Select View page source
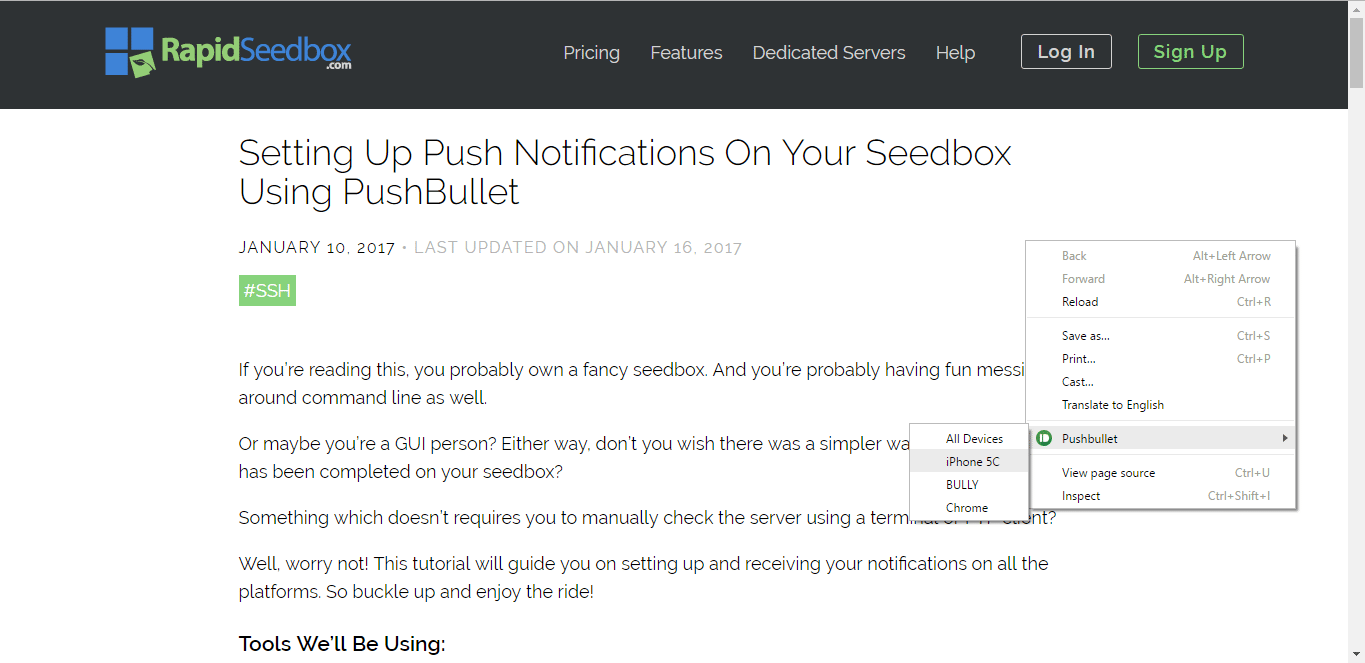 point(1161,473)
